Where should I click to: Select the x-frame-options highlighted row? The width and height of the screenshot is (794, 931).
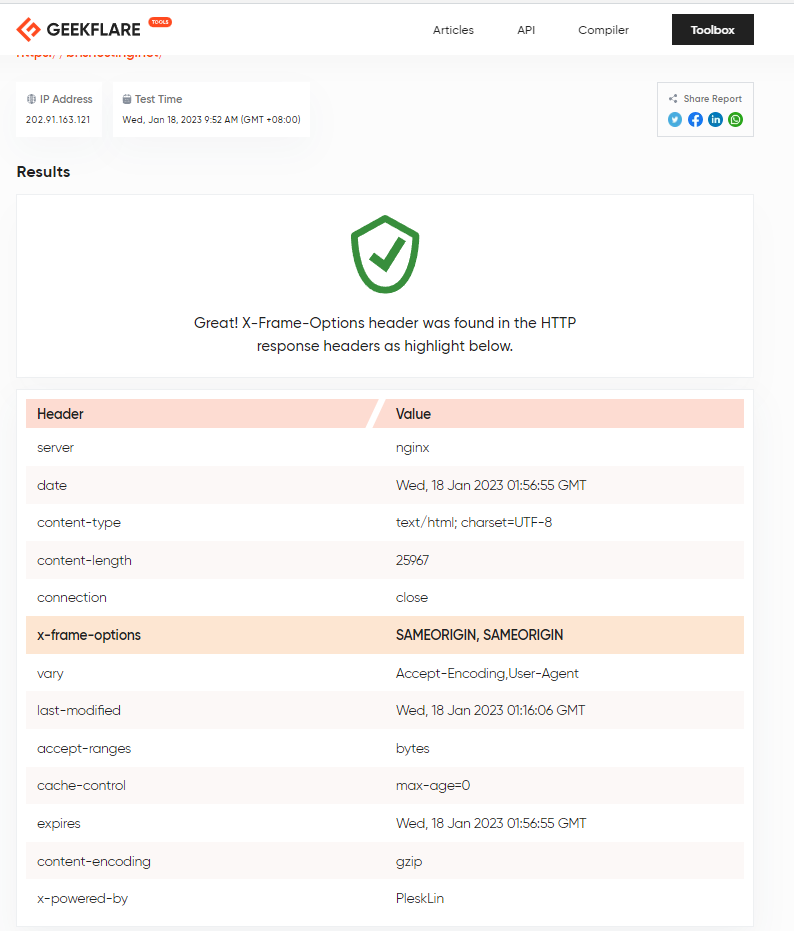coord(385,635)
